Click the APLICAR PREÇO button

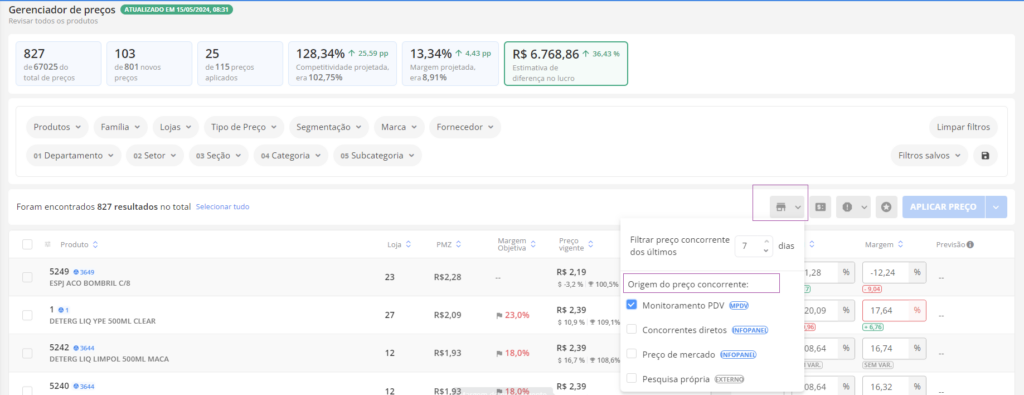[x=944, y=207]
